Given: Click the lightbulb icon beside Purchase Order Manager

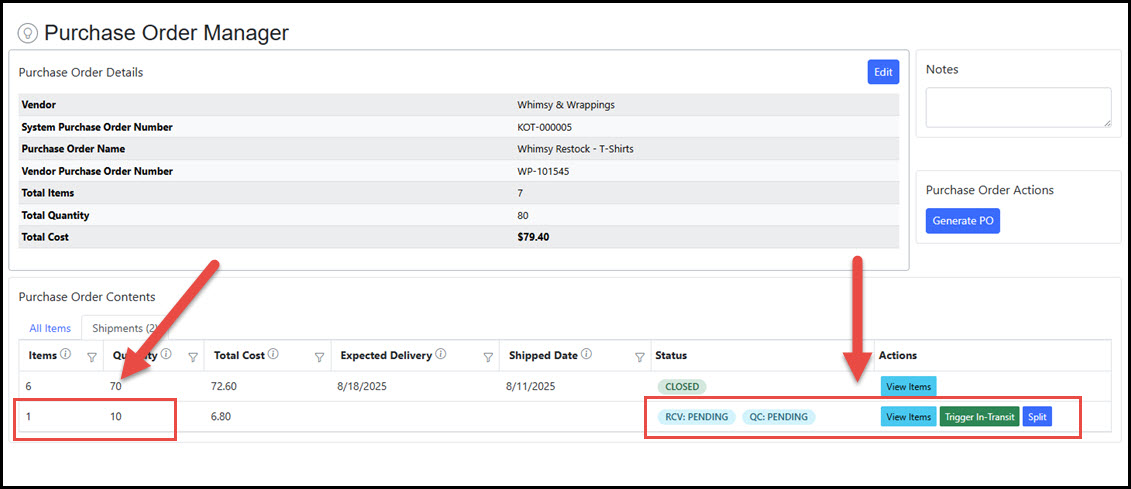Looking at the screenshot, I should click(x=28, y=33).
